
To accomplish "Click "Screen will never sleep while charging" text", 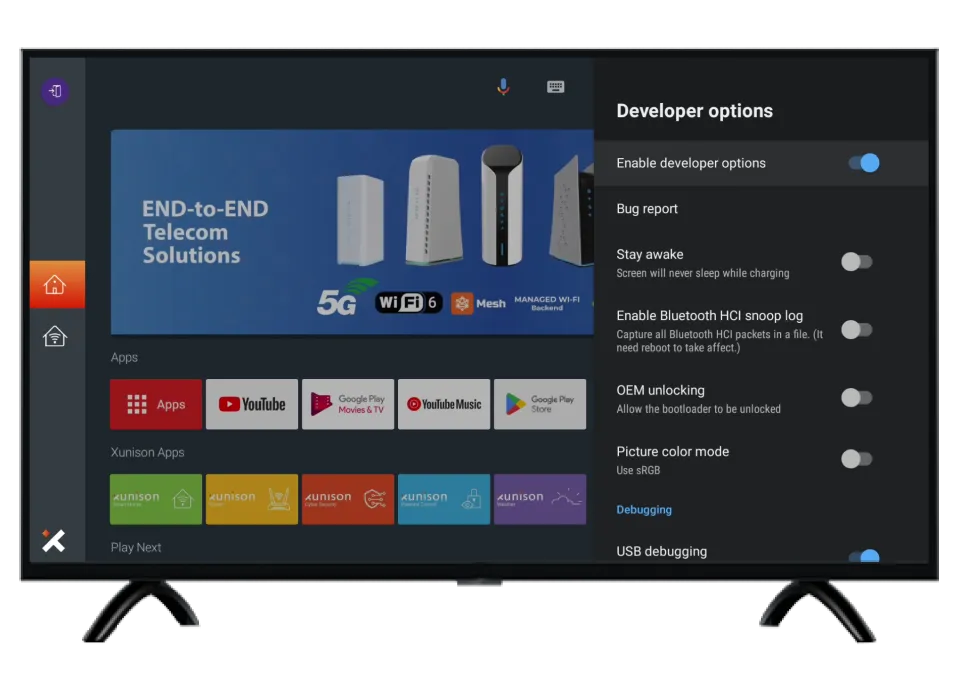I will click(x=703, y=273).
